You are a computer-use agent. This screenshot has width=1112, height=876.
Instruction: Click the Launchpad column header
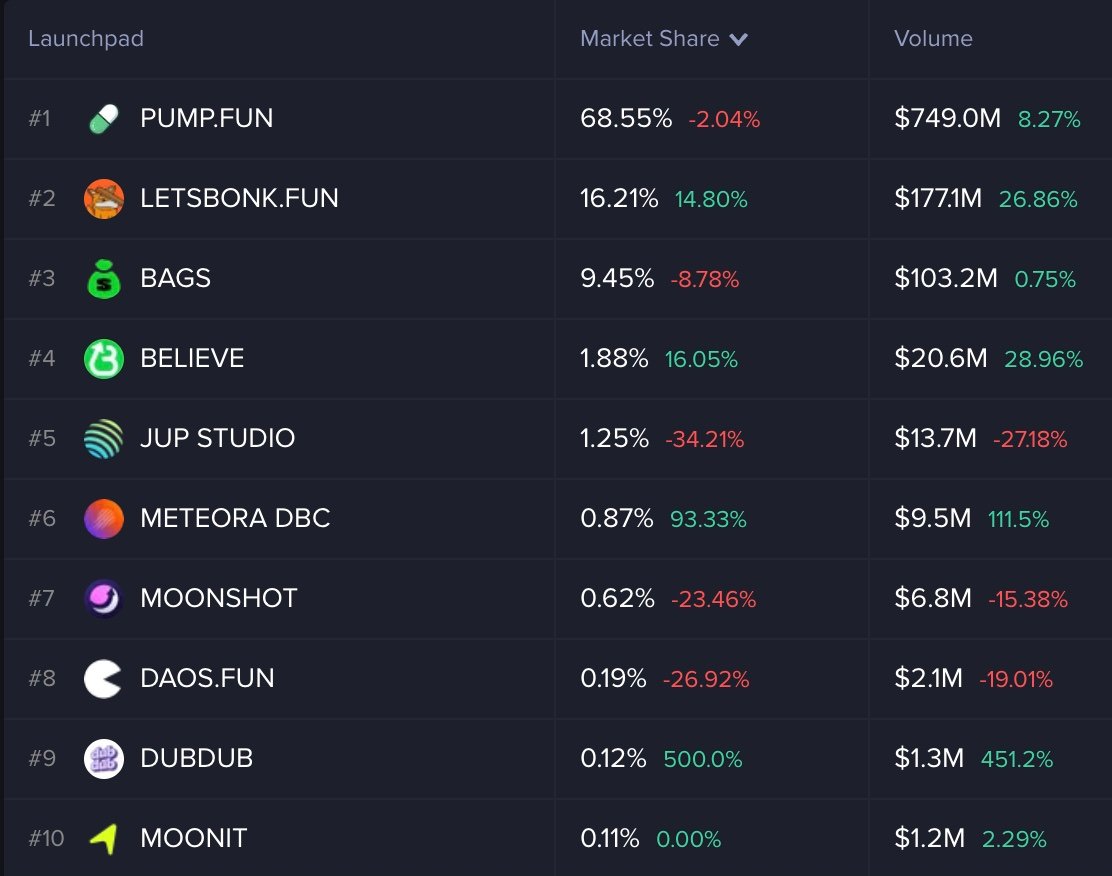coord(86,39)
